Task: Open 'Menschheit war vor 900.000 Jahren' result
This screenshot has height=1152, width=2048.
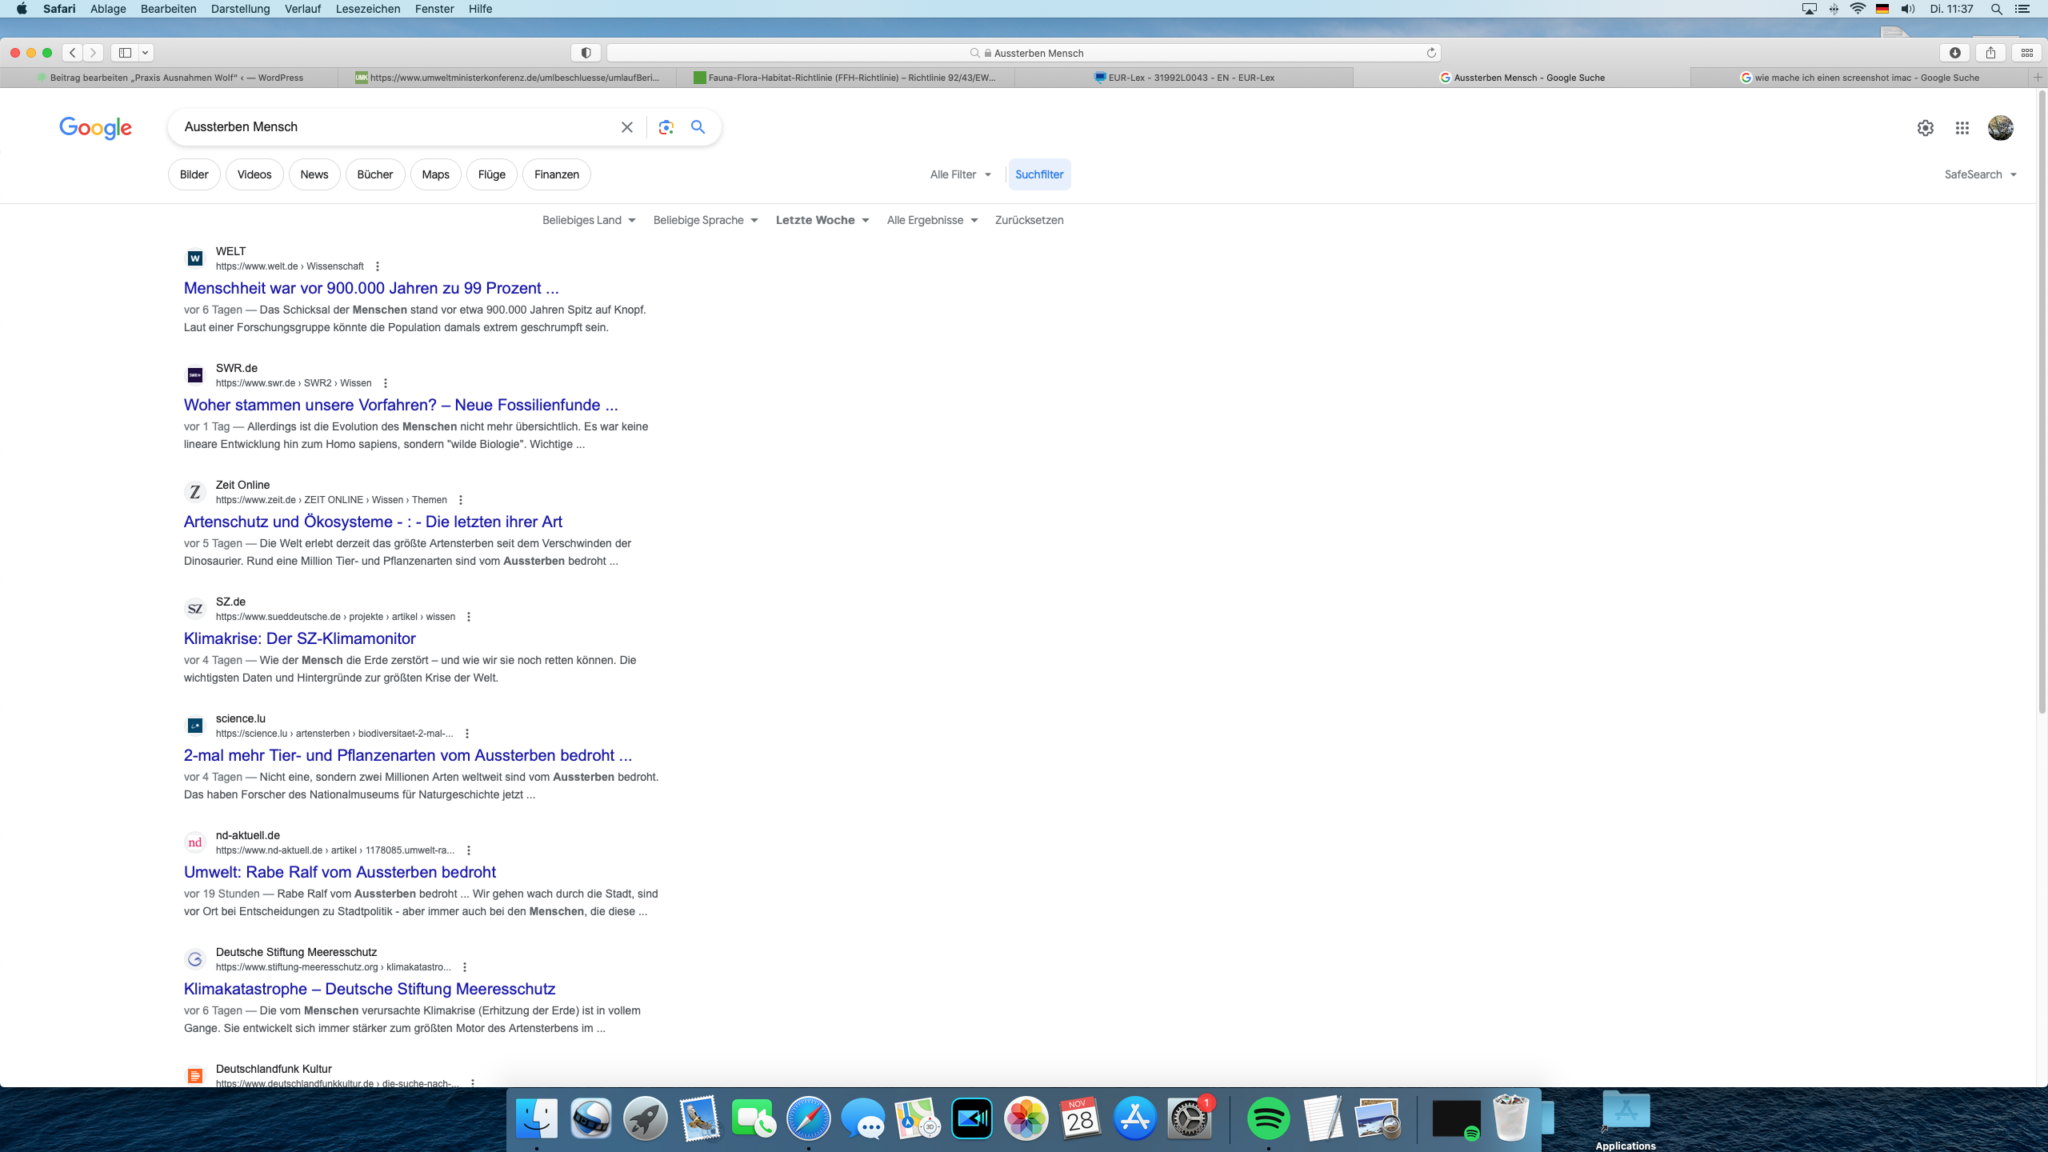Action: 371,288
